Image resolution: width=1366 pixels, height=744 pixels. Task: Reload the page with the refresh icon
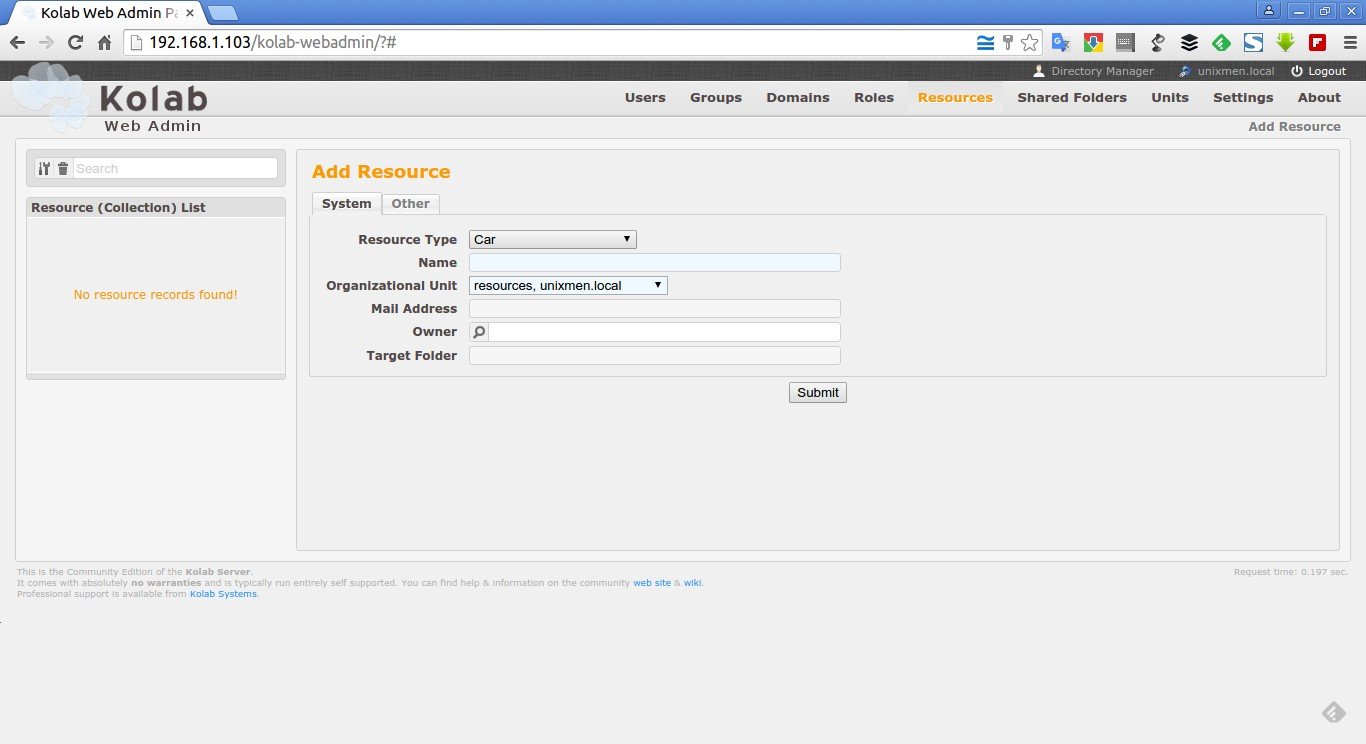[x=75, y=43]
